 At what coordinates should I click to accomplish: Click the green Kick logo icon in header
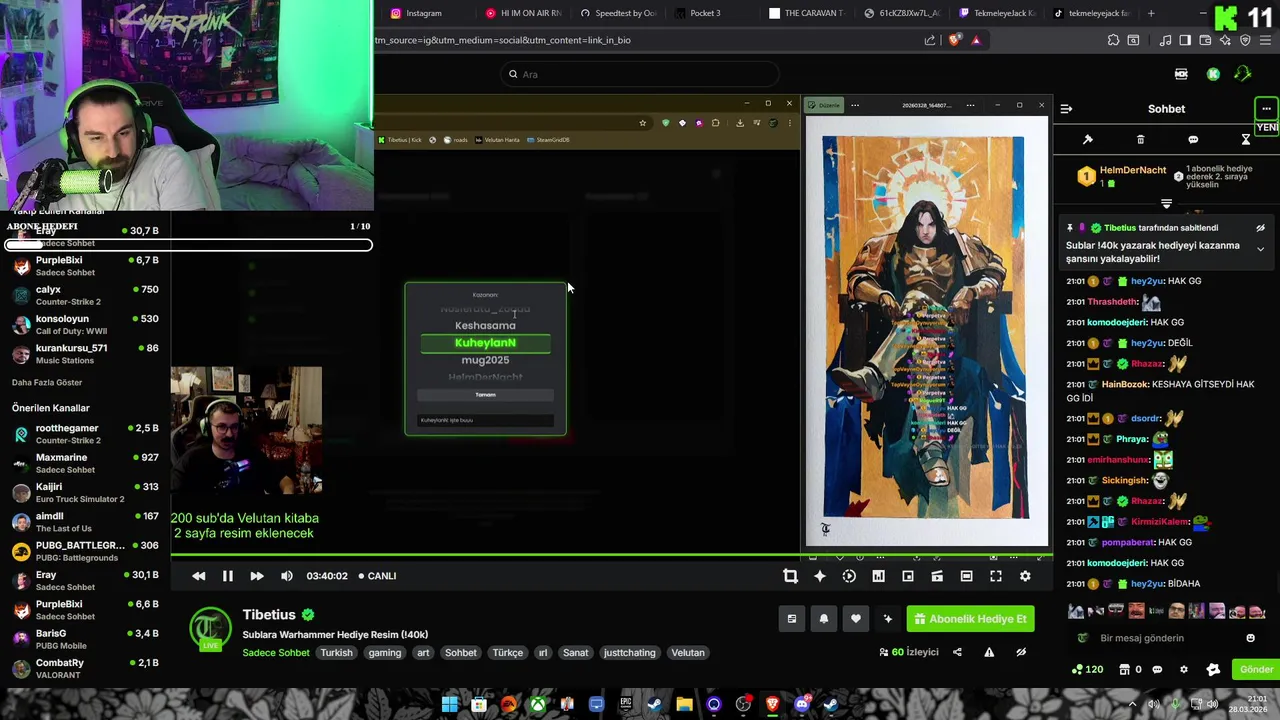pos(1213,74)
